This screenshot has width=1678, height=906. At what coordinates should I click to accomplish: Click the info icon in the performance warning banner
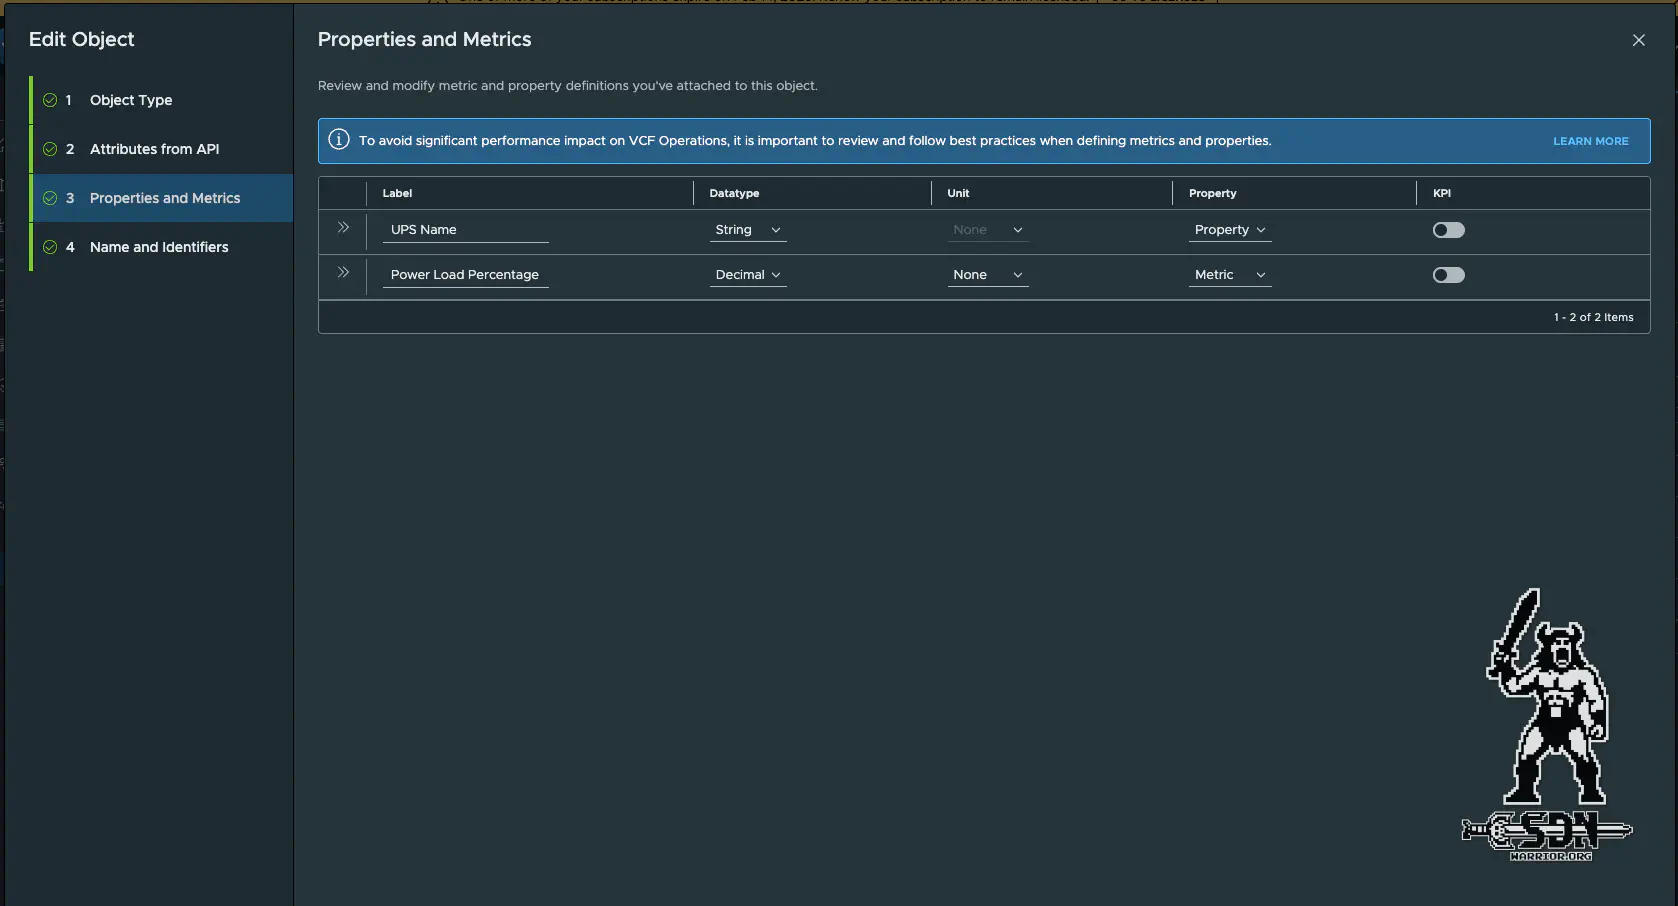tap(338, 140)
